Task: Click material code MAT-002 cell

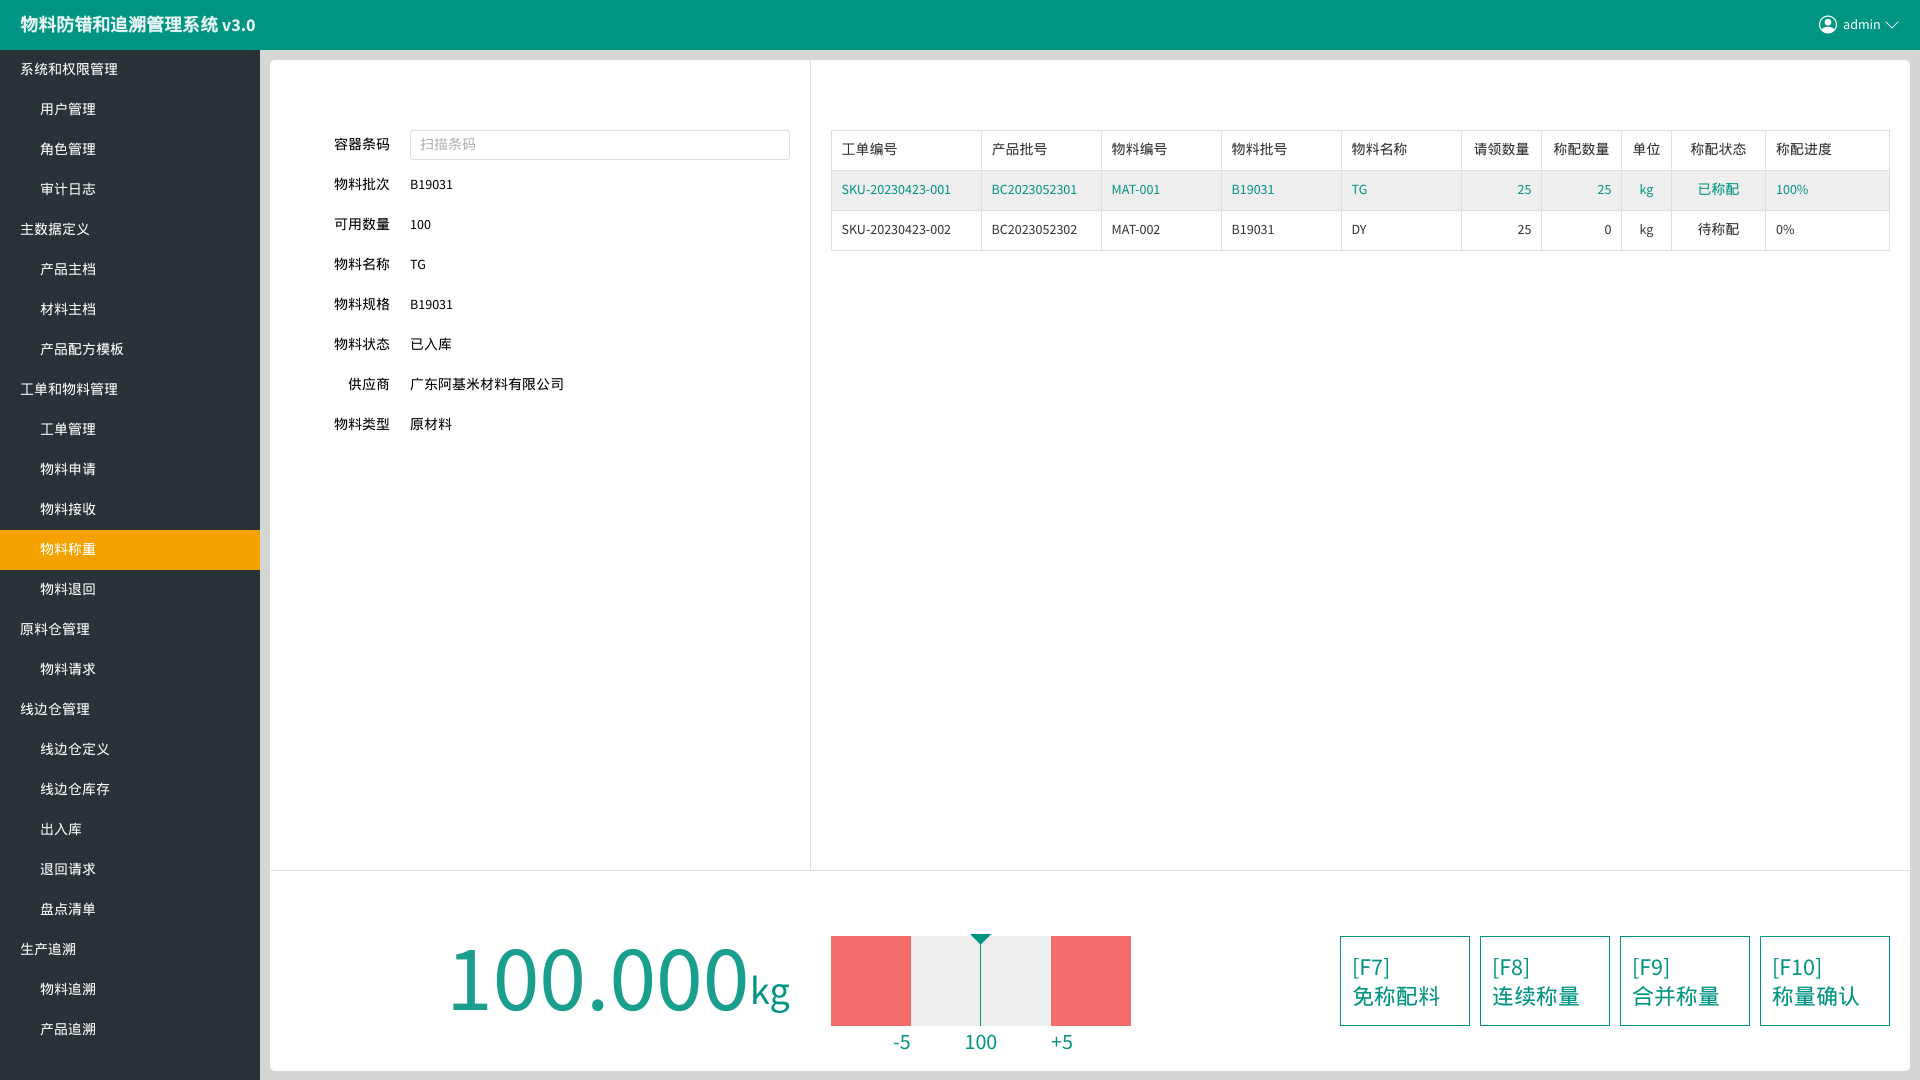Action: pyautogui.click(x=1161, y=230)
